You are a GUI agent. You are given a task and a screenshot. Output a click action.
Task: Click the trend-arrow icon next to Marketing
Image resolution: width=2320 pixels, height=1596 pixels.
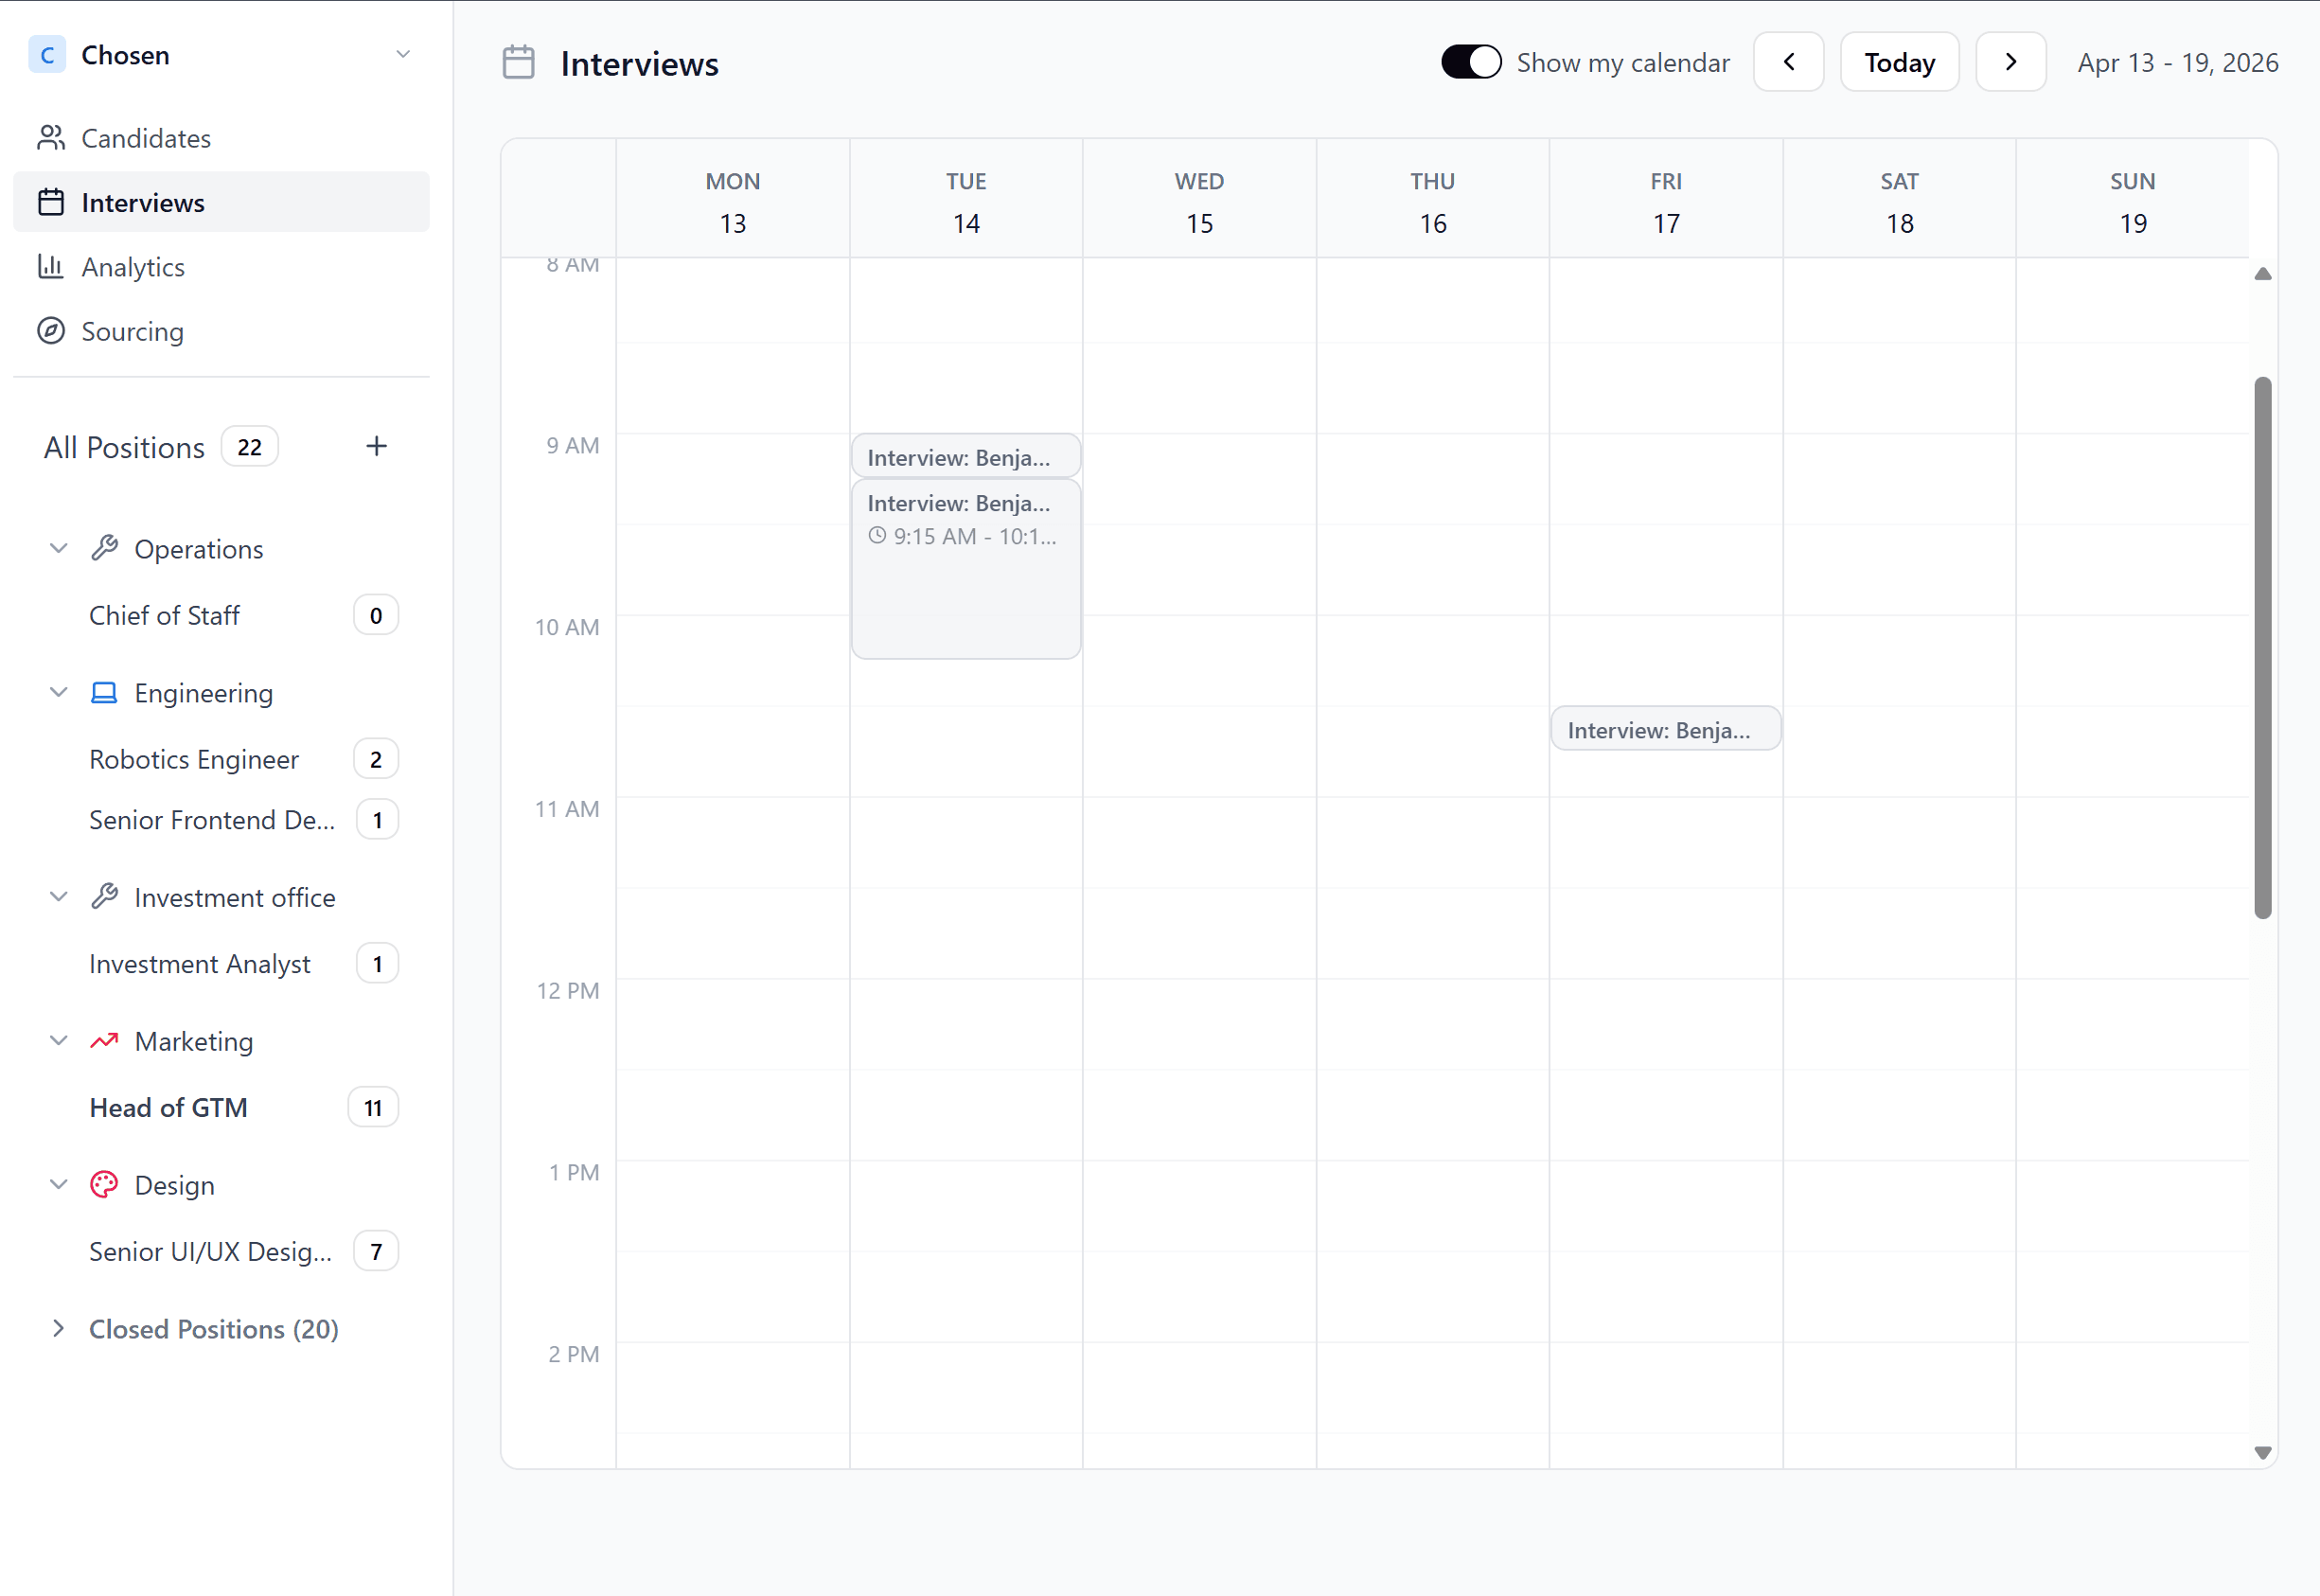tap(105, 1041)
